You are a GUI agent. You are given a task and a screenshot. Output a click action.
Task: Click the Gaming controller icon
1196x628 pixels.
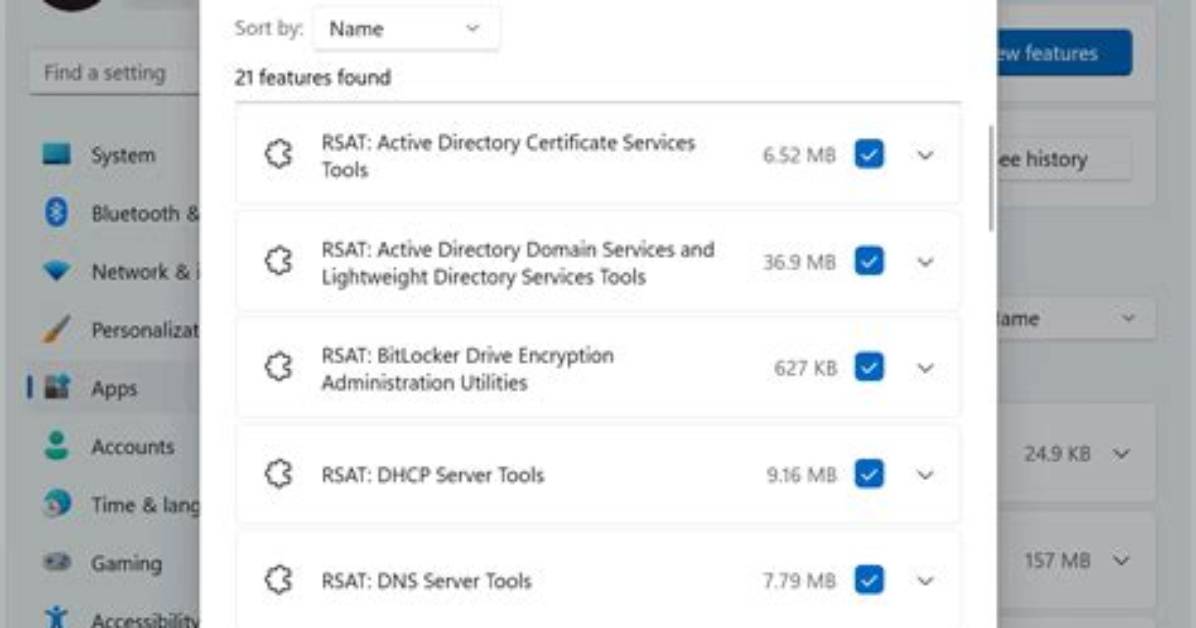(57, 562)
